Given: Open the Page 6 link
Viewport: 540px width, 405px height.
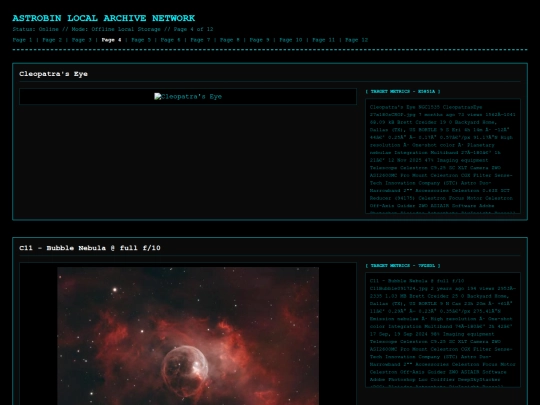Looking at the screenshot, I should [x=170, y=40].
